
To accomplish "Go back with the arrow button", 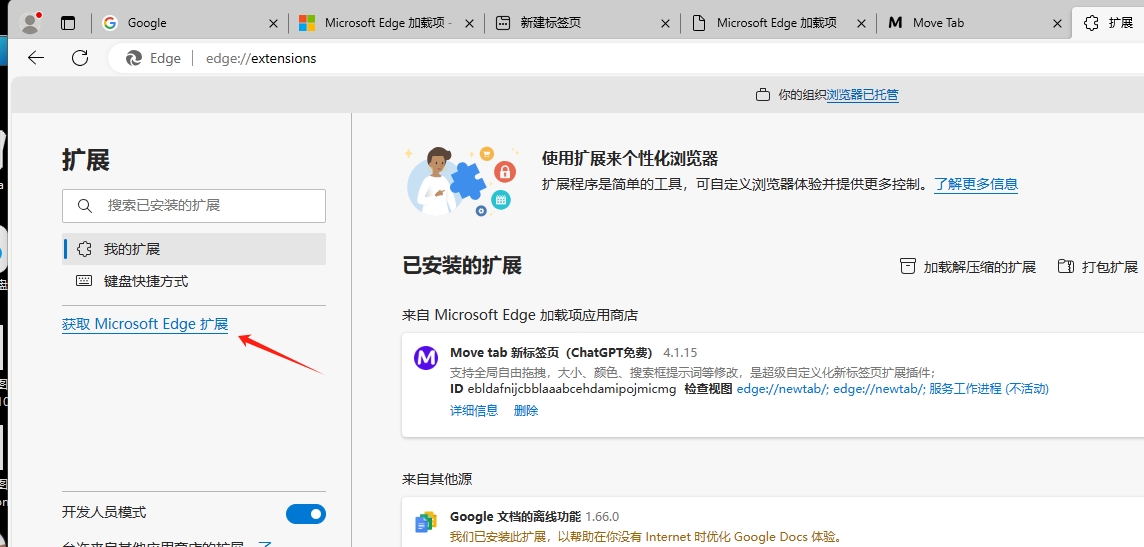I will (x=36, y=58).
